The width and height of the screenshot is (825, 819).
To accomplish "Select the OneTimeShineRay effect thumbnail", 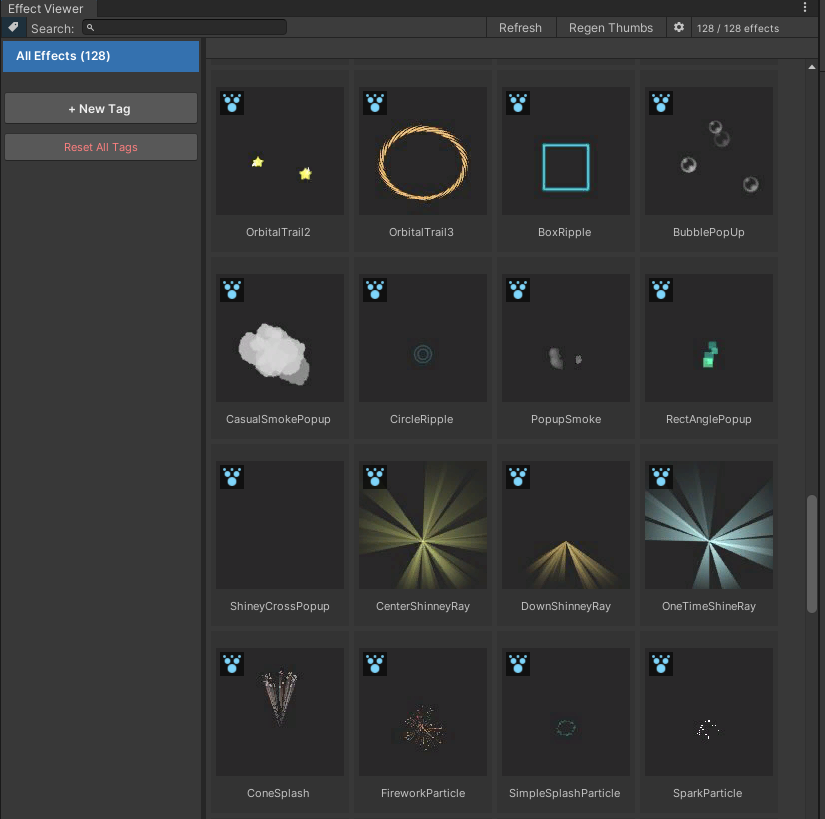I will pos(709,525).
